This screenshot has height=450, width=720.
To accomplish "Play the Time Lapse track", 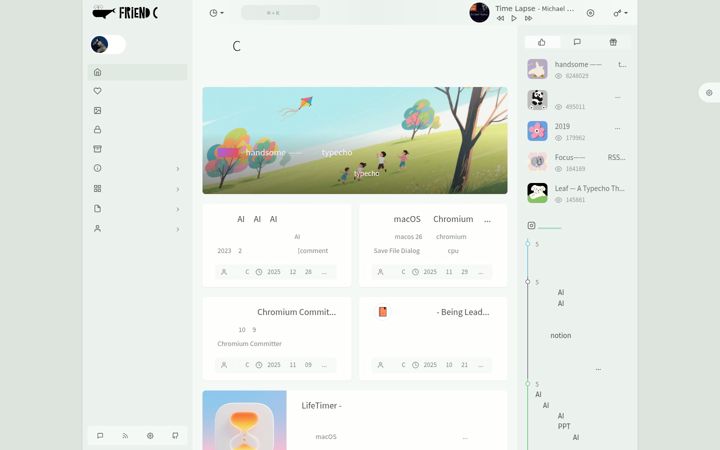I will [514, 18].
